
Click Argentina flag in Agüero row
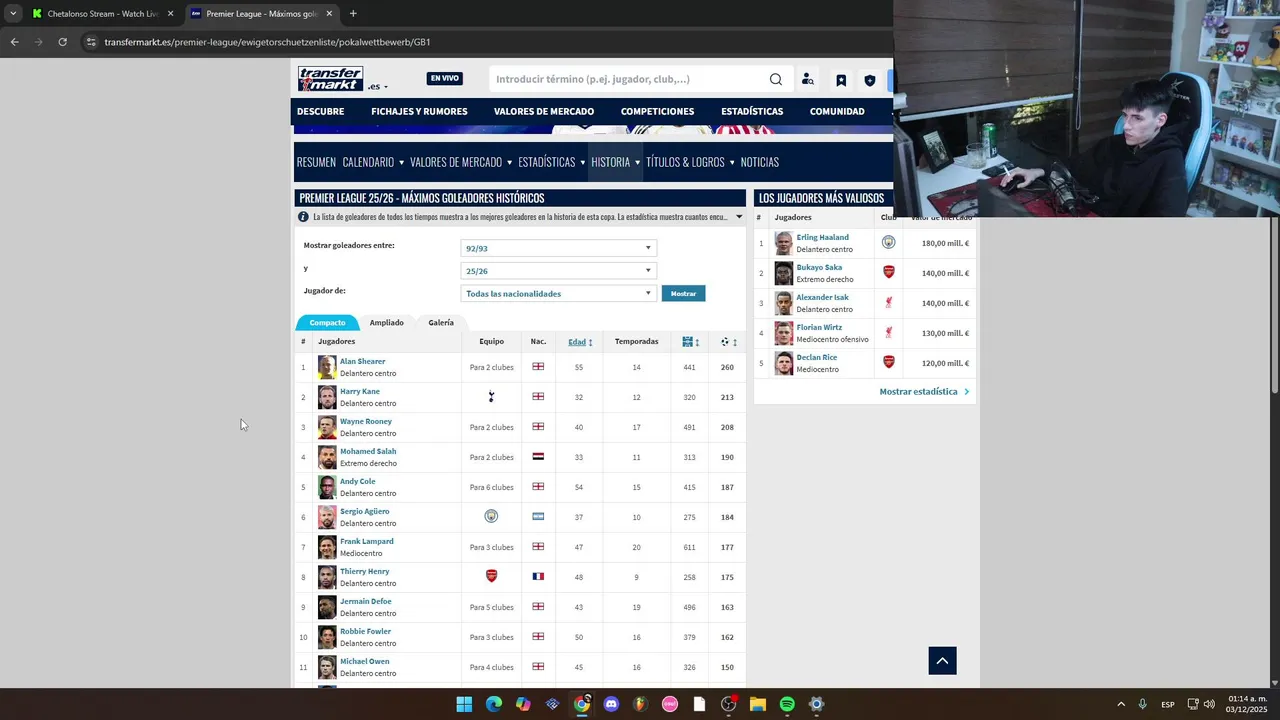538,516
